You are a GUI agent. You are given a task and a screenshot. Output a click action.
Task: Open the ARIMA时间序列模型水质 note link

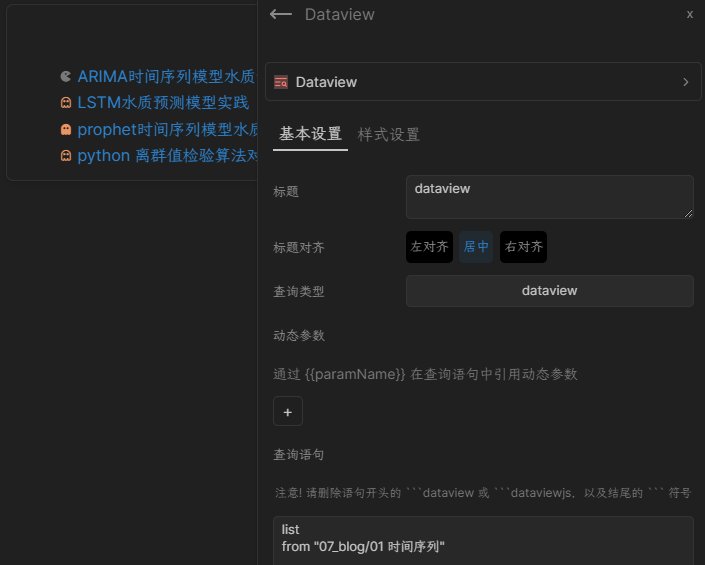point(167,76)
